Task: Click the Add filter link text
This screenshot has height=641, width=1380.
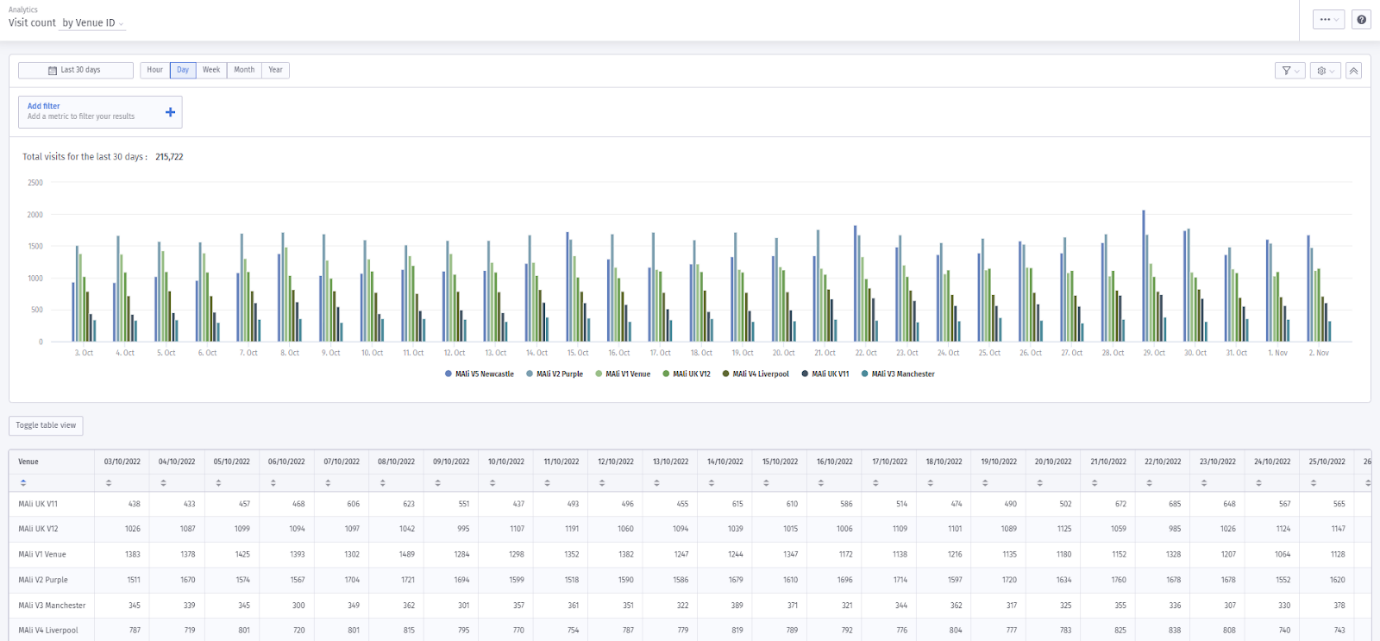Action: pos(43,106)
